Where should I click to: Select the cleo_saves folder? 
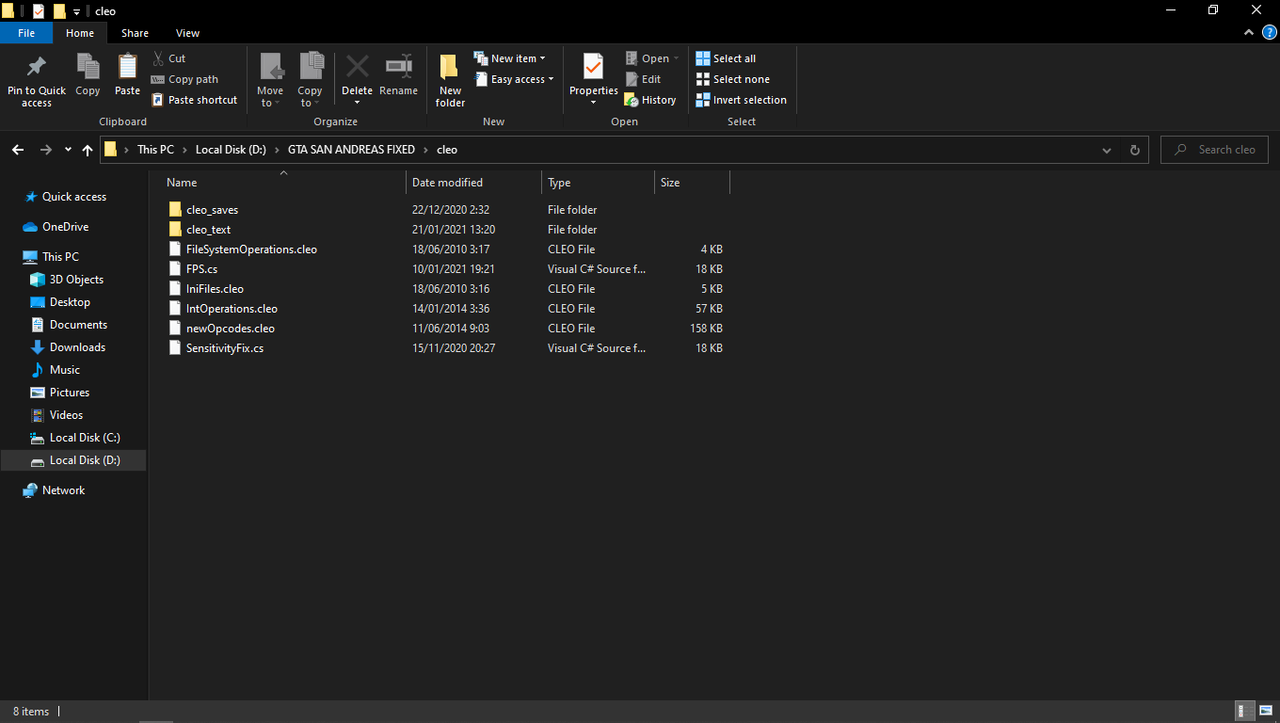(x=212, y=210)
